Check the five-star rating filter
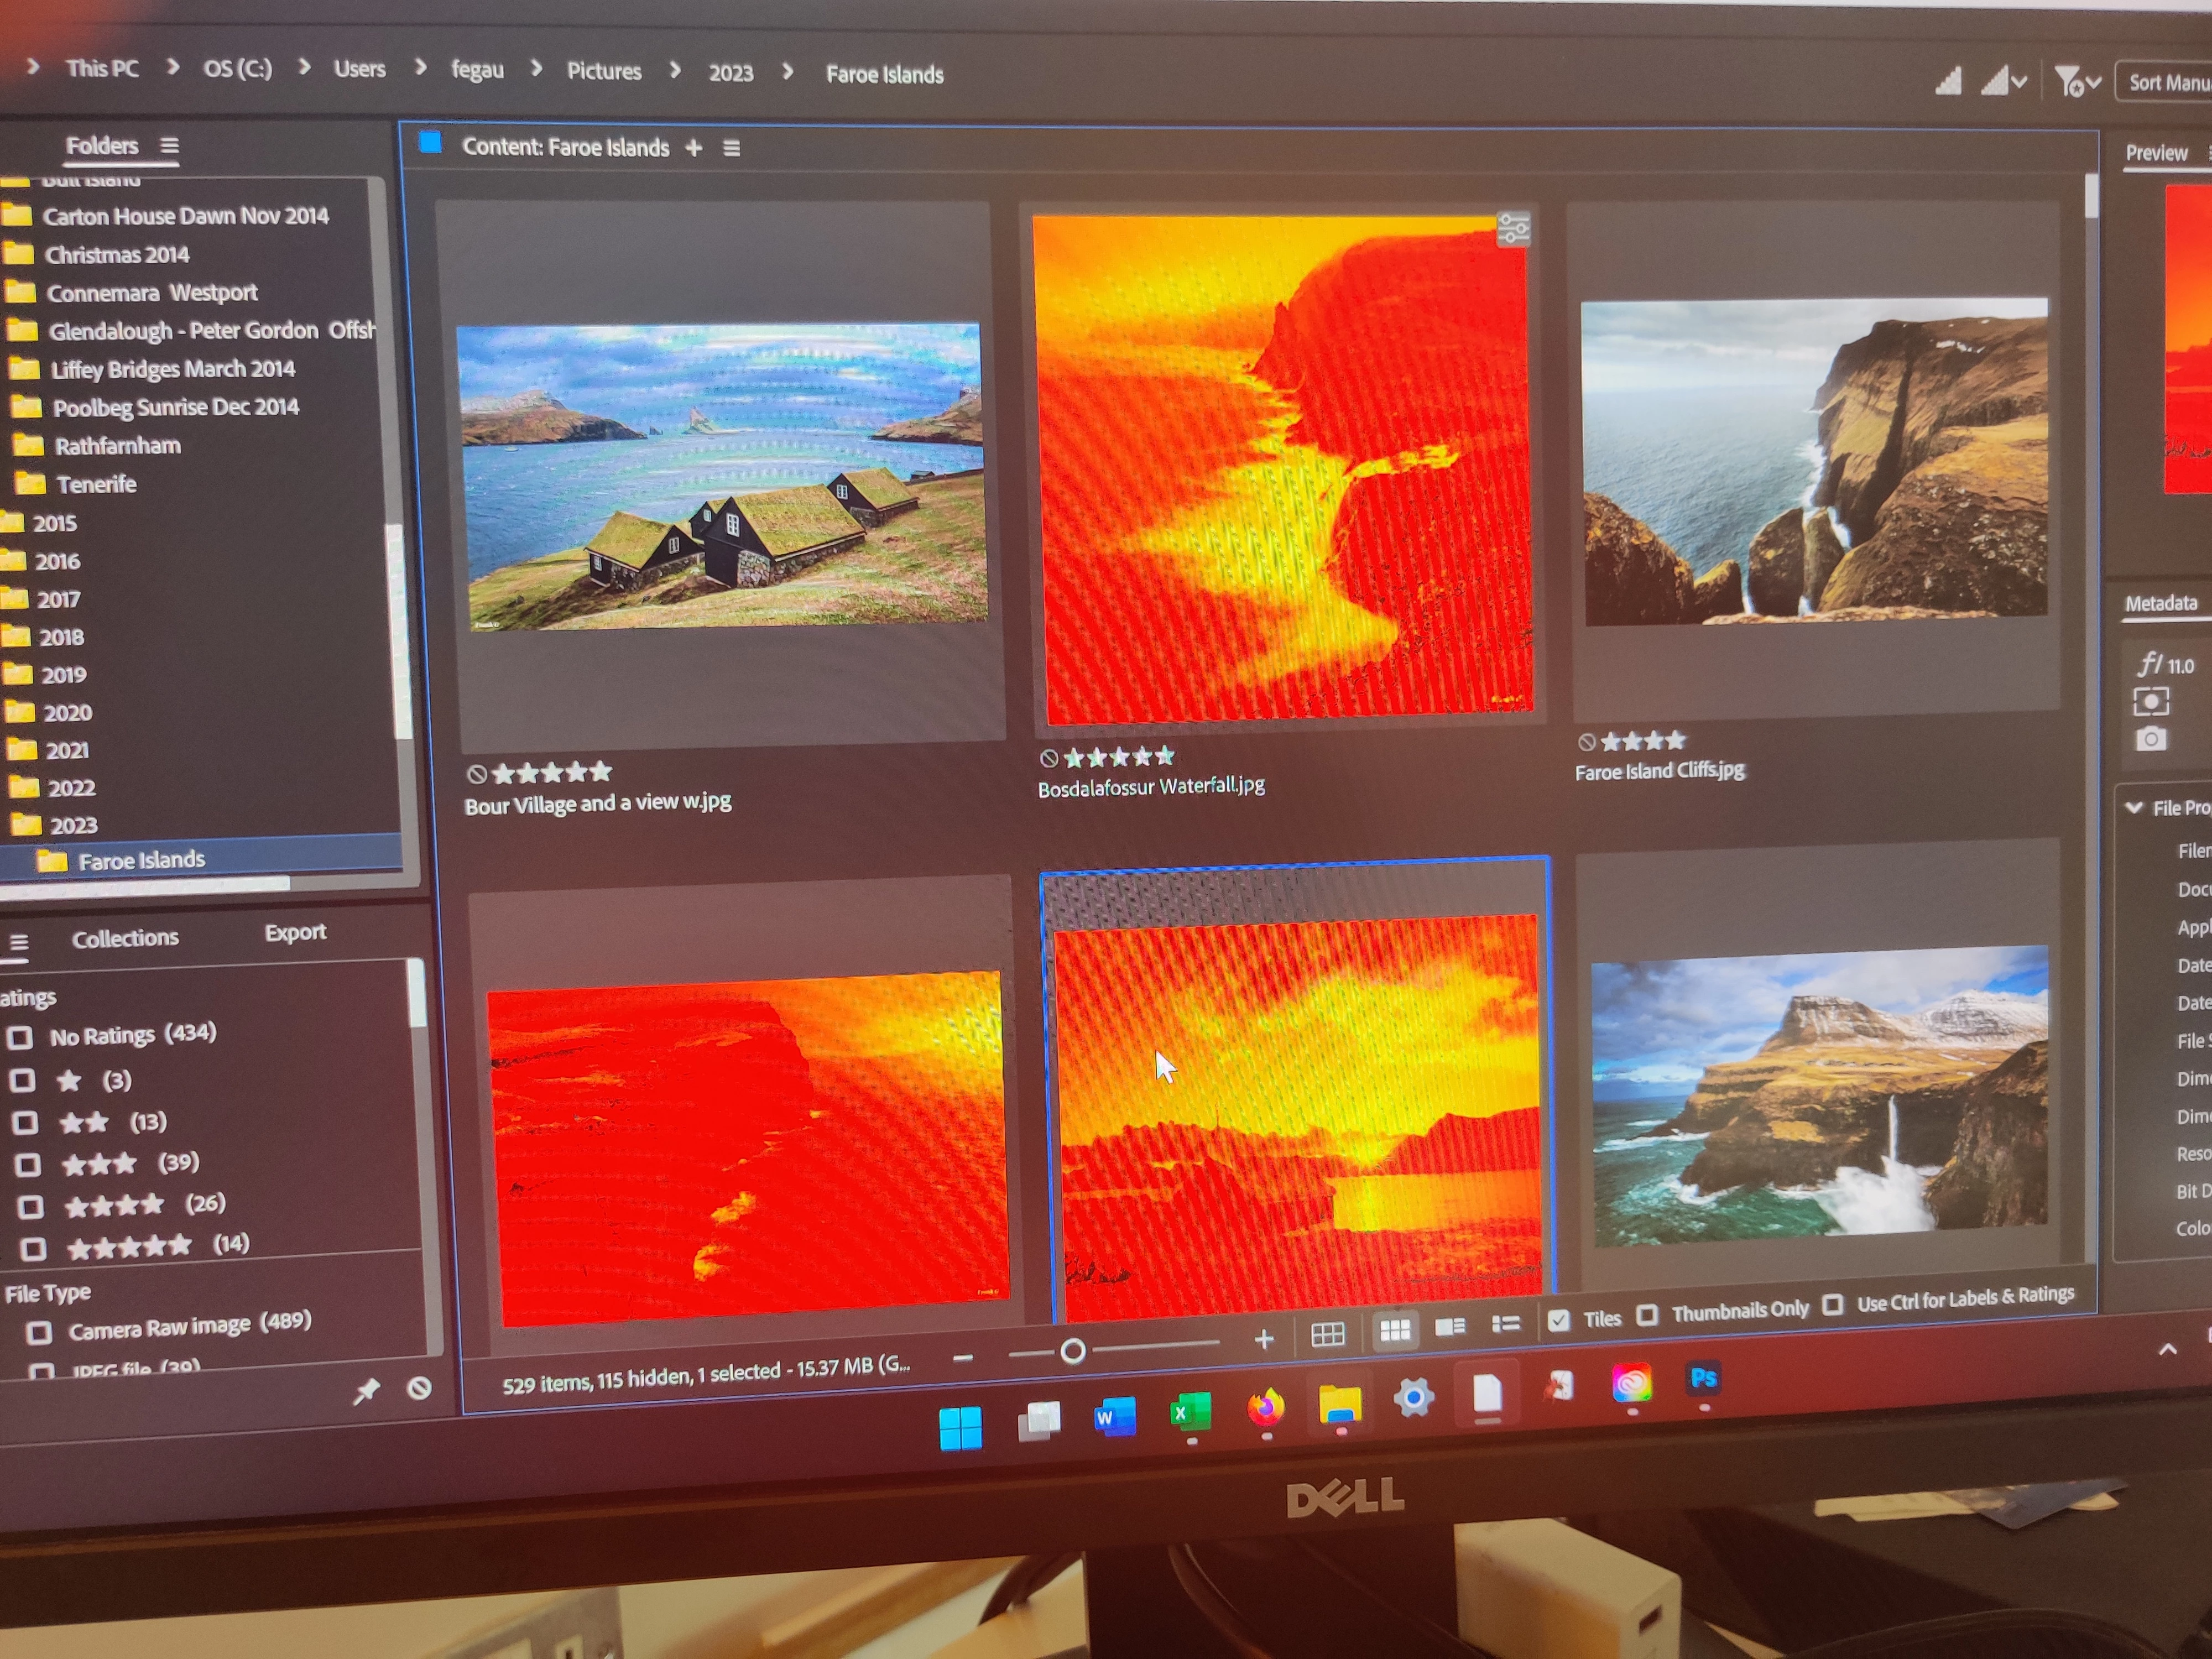The image size is (2212, 1659). [x=34, y=1248]
